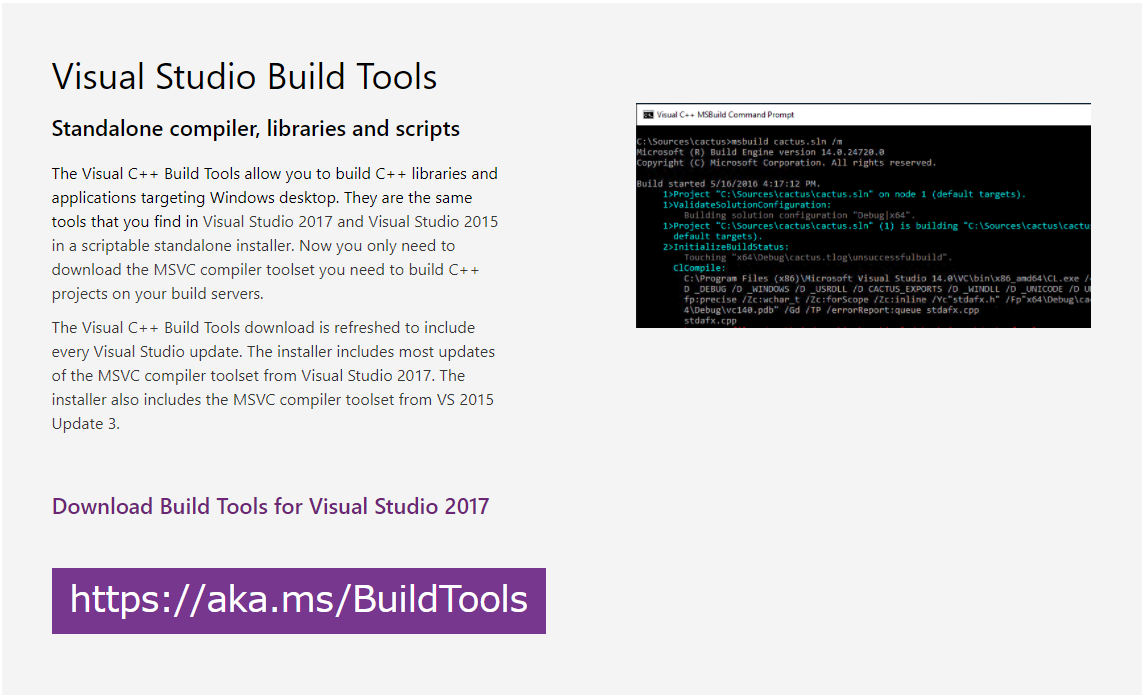Image resolution: width=1144 pixels, height=695 pixels.
Task: Click the Build started 5/16/2016 line
Action: [727, 184]
